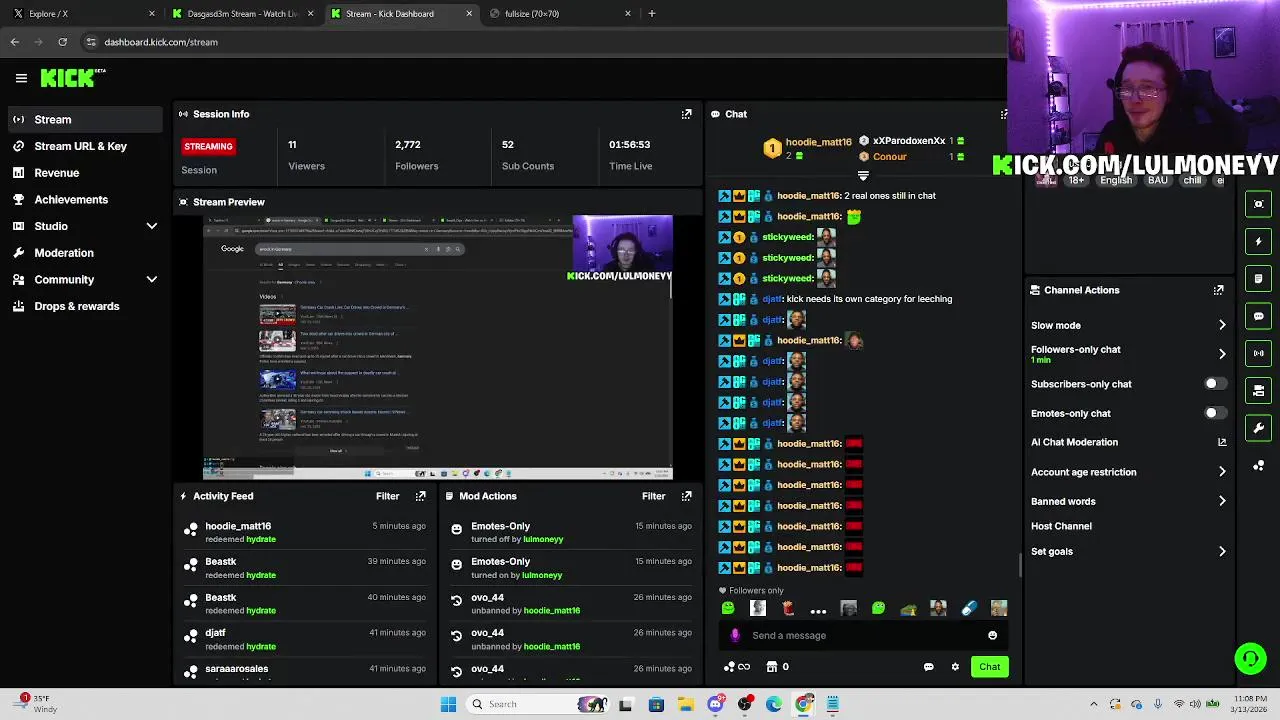This screenshot has height=720, width=1280.
Task: Click the chat bubble icon beside the gear
Action: pyautogui.click(x=928, y=667)
